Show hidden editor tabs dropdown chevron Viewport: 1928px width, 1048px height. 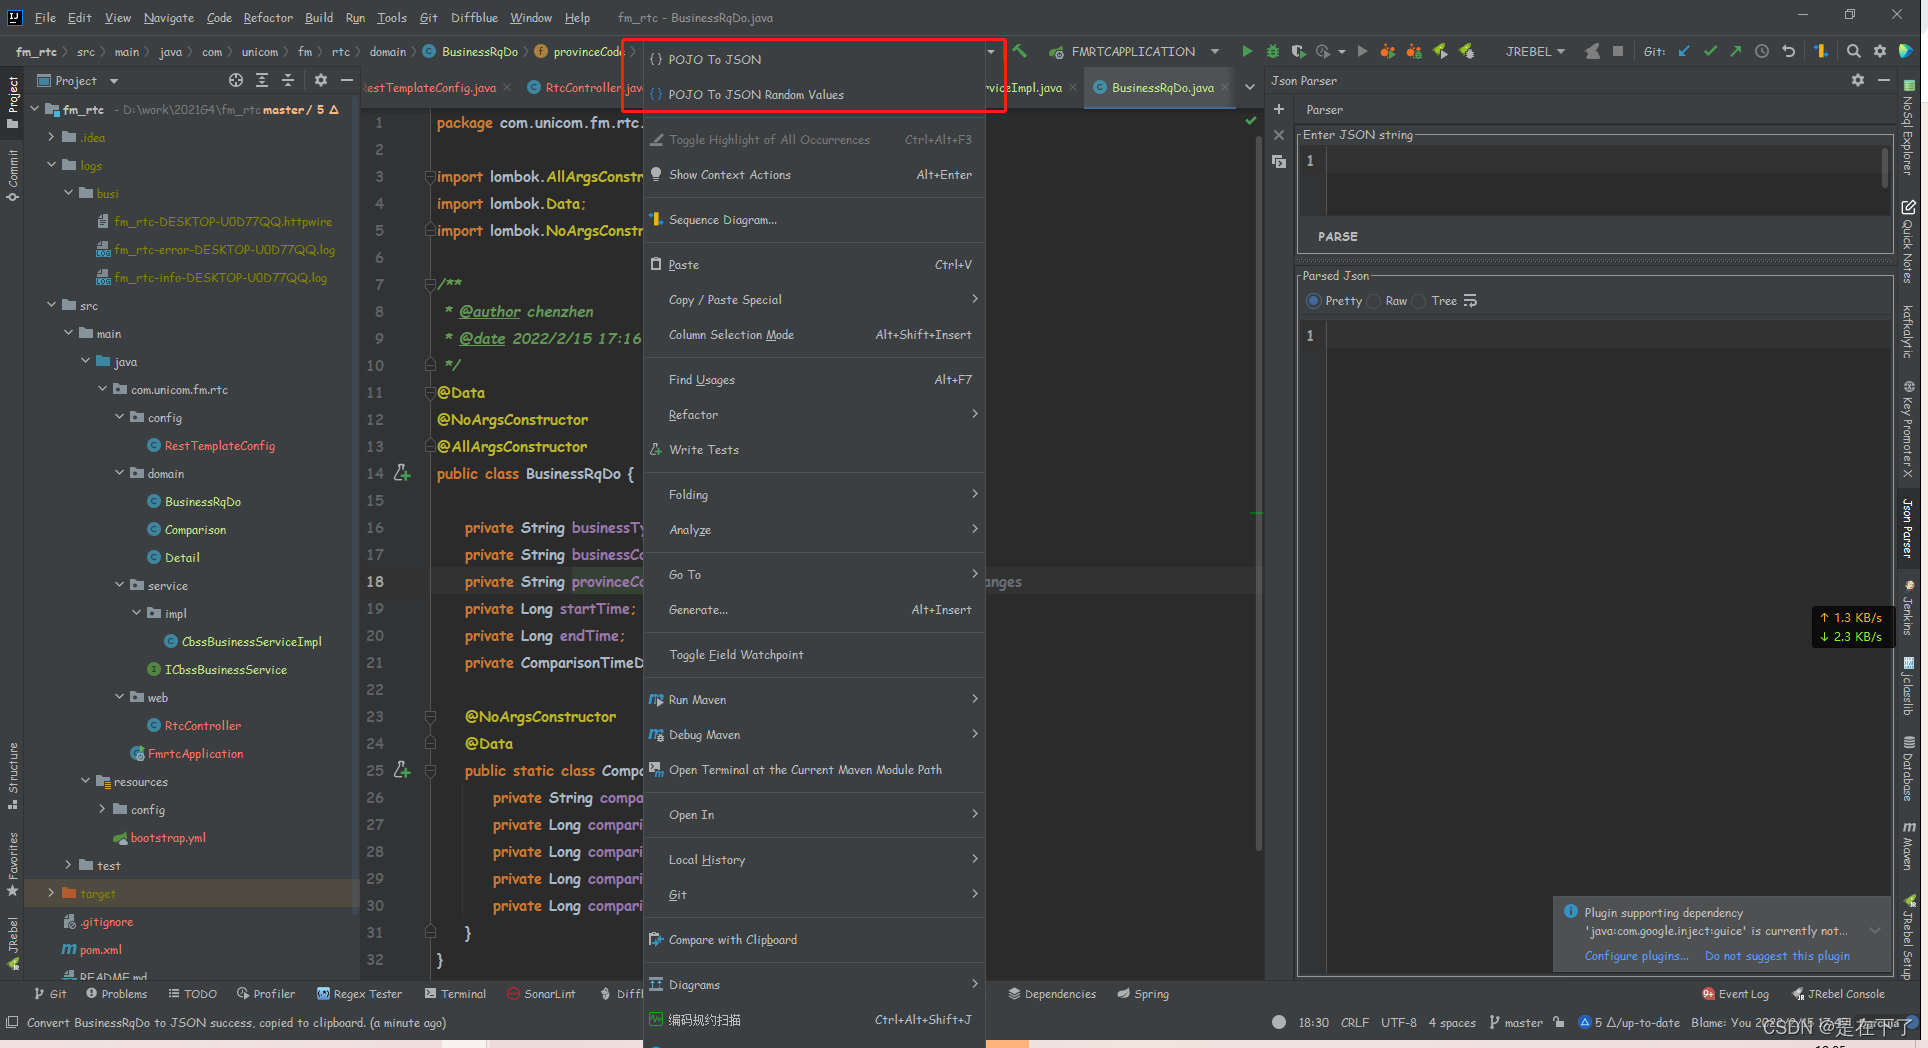1249,88
